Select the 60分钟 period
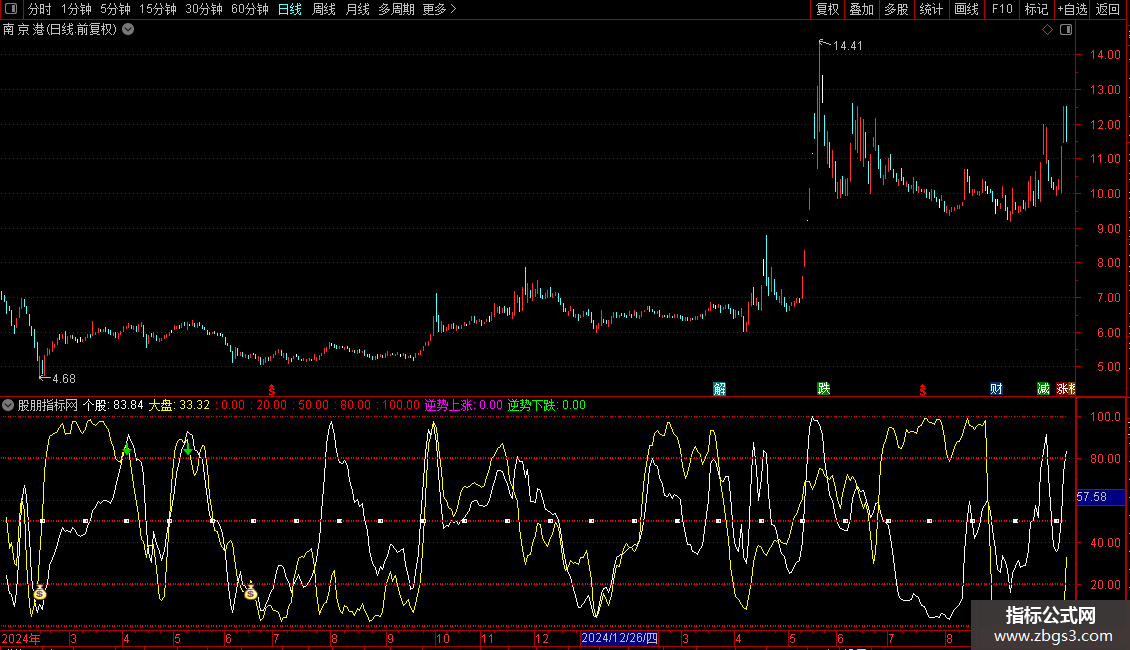The image size is (1130, 650). point(249,9)
